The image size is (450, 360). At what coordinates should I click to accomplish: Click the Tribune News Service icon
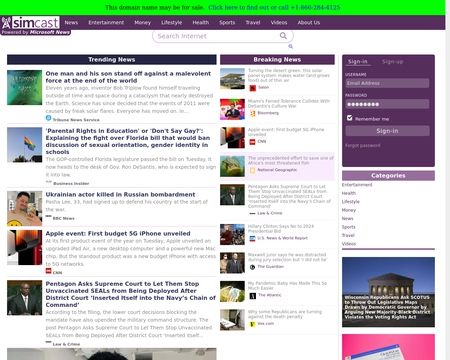pyautogui.click(x=48, y=118)
